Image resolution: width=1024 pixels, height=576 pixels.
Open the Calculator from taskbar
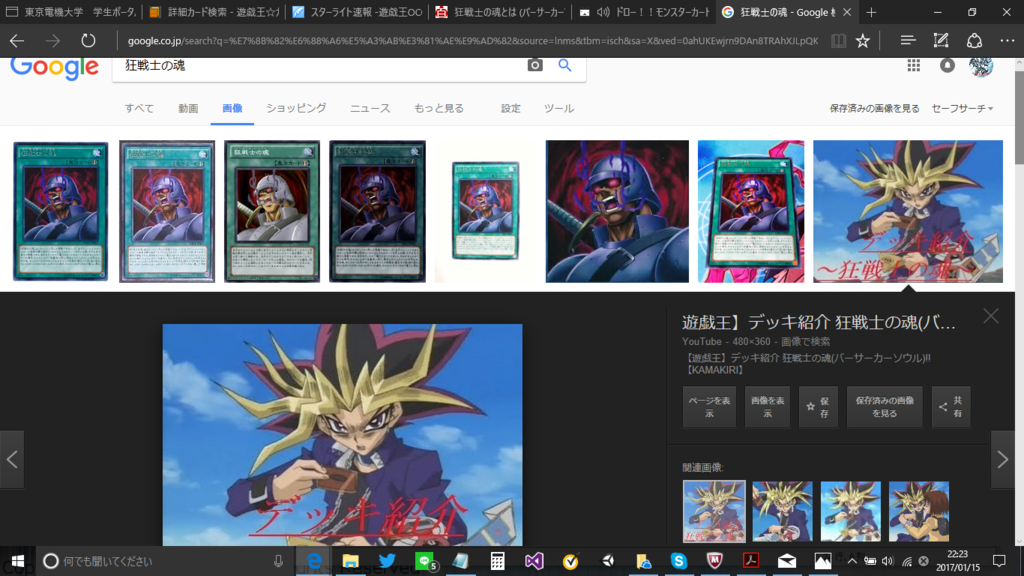(498, 561)
